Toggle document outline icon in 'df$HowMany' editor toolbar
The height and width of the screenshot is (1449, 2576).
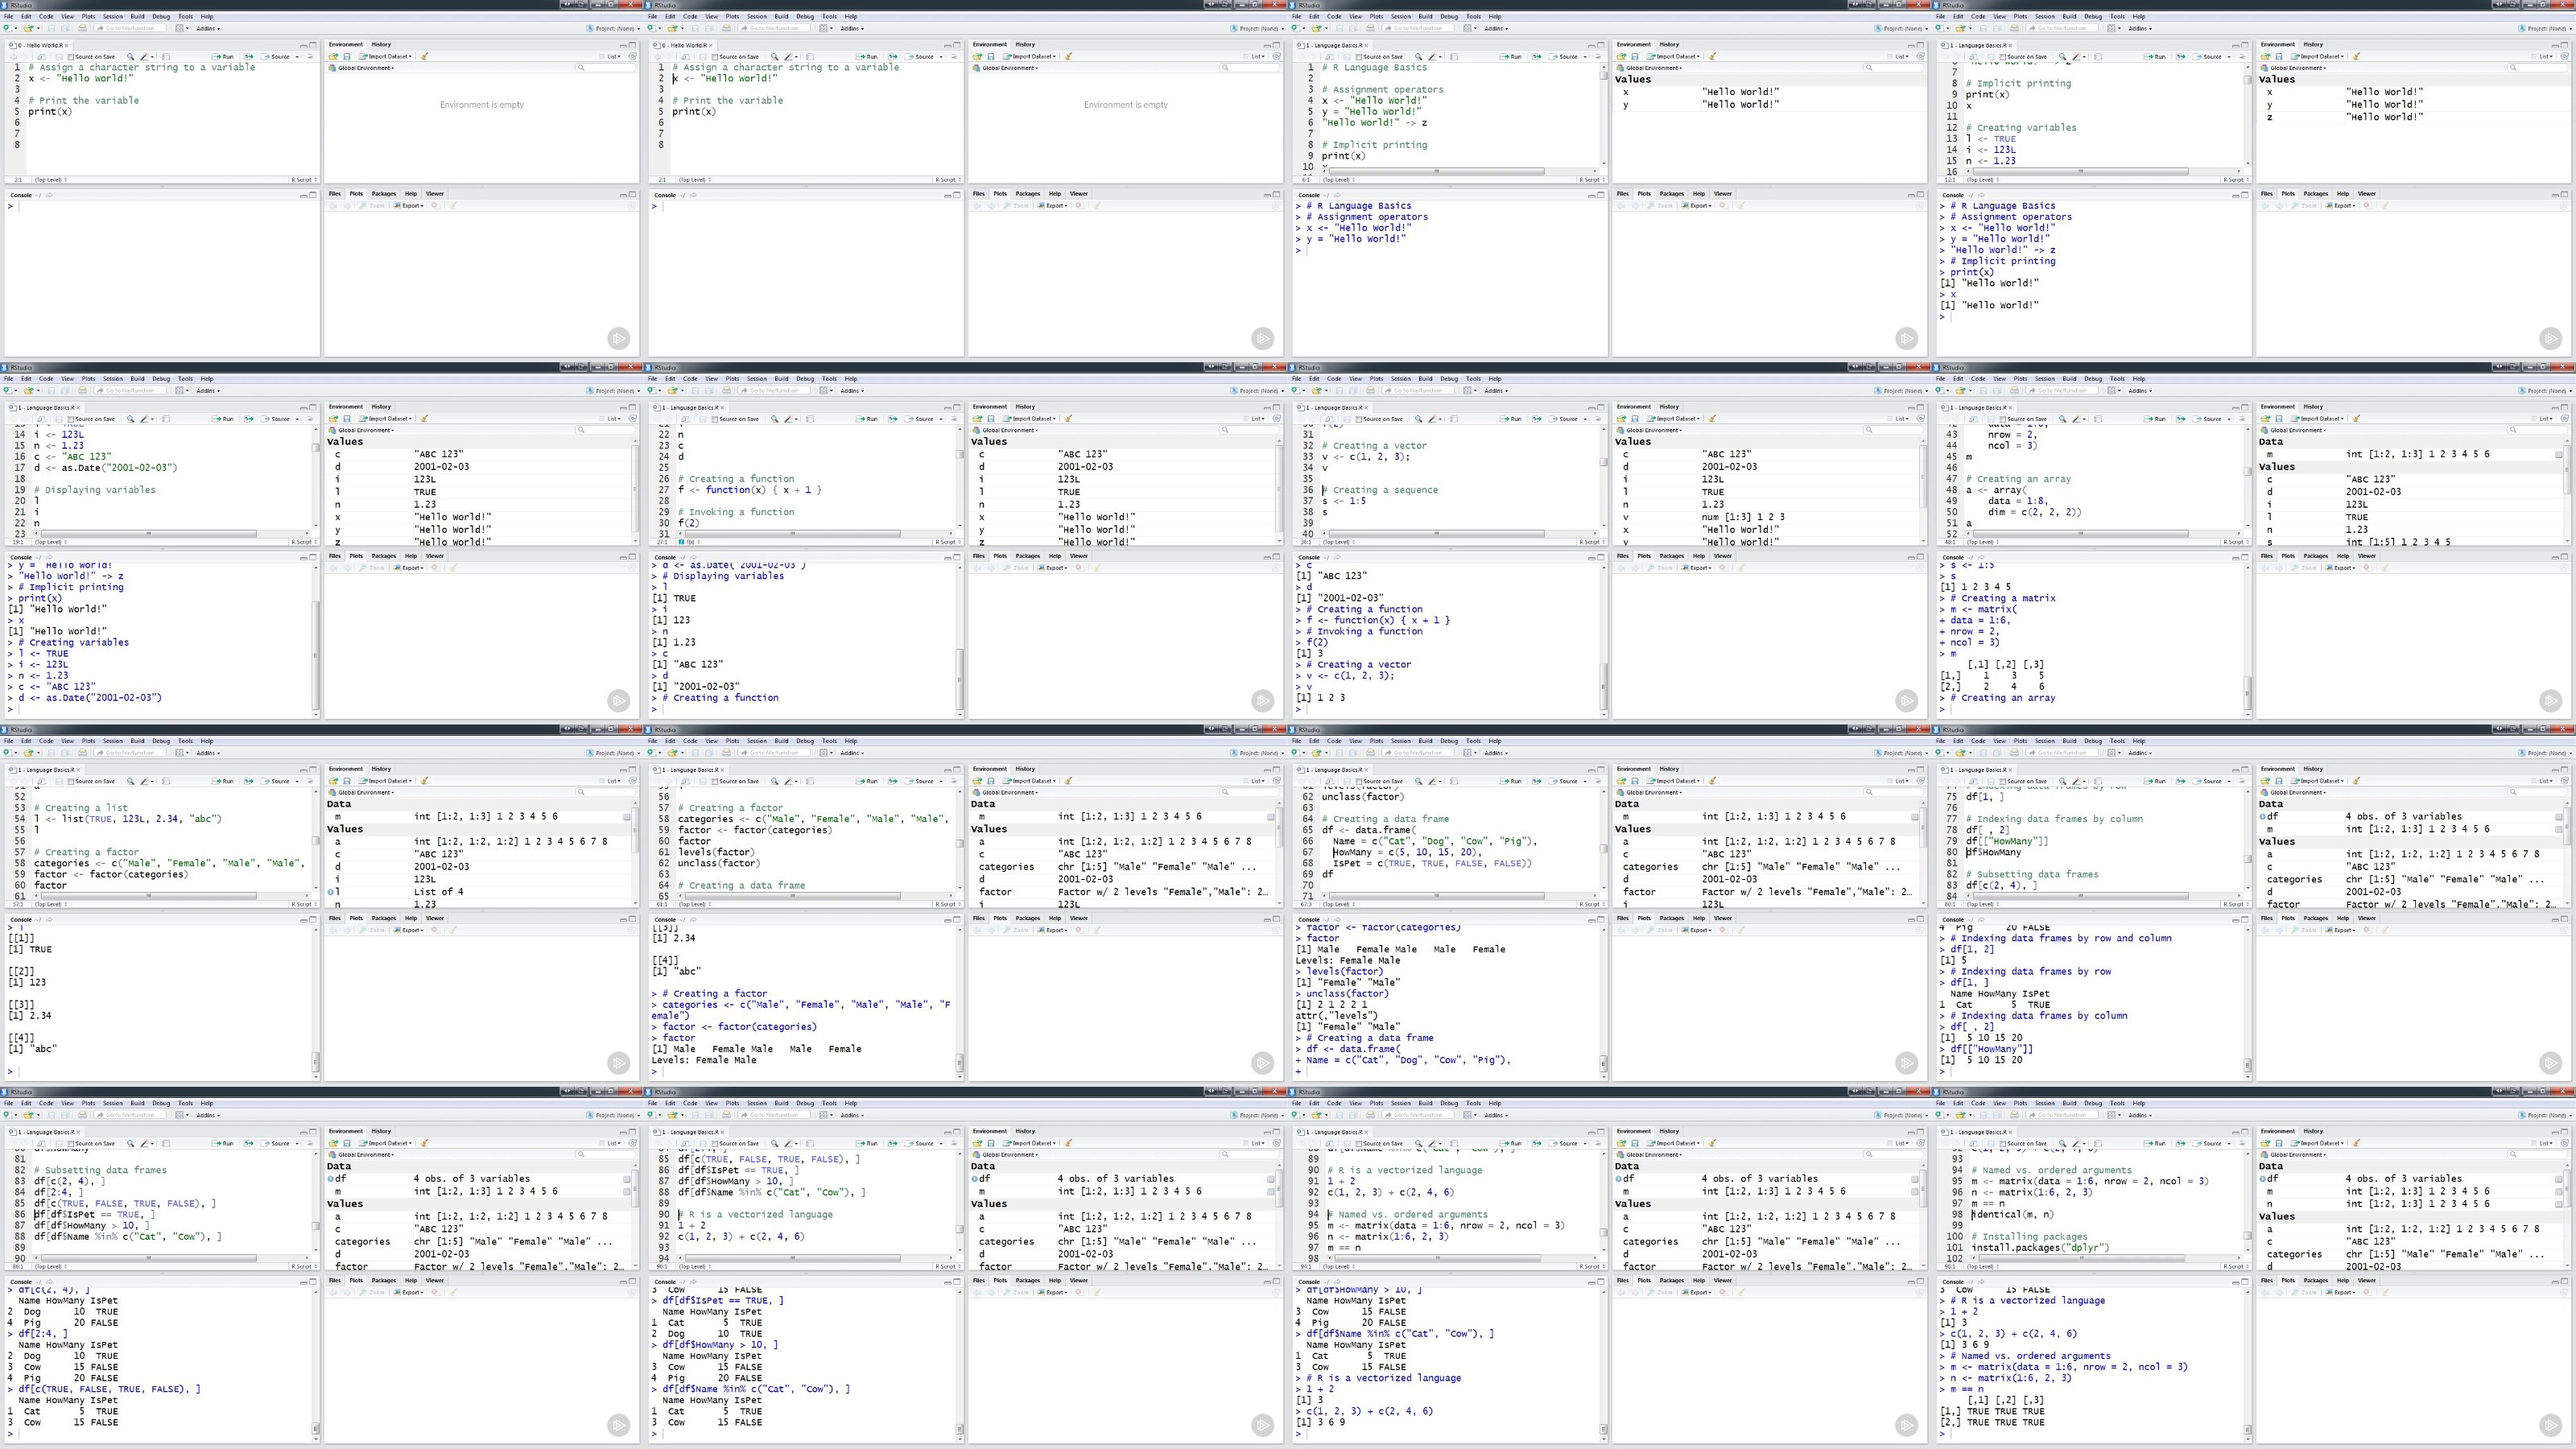click(x=2243, y=781)
